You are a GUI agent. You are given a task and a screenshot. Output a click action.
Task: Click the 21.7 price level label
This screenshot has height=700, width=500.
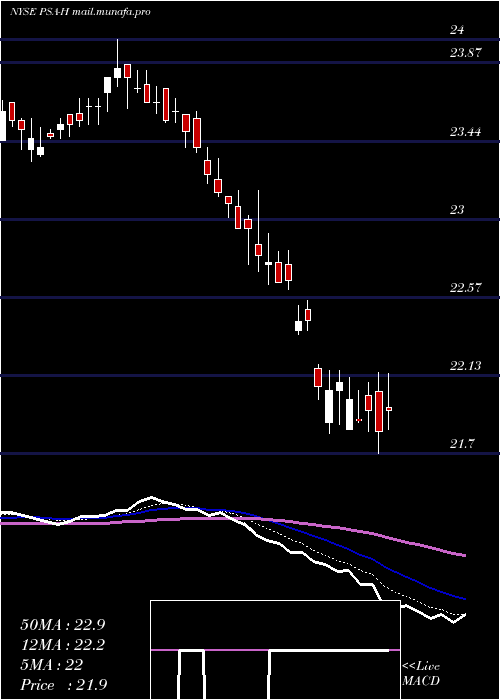tap(463, 444)
